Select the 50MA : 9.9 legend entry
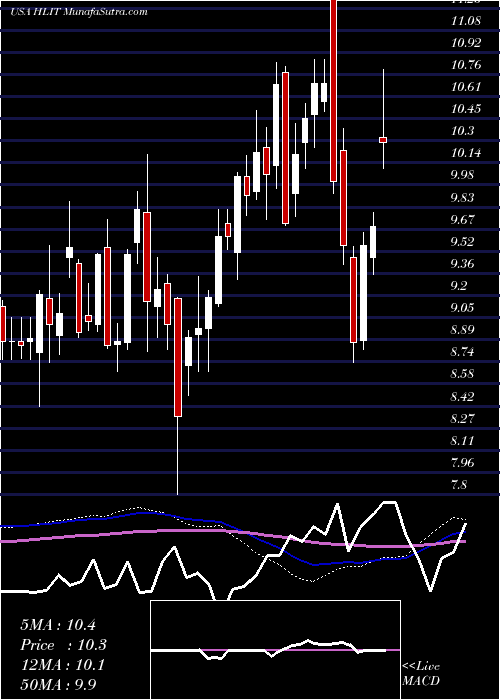This screenshot has width=500, height=700. coord(59,685)
